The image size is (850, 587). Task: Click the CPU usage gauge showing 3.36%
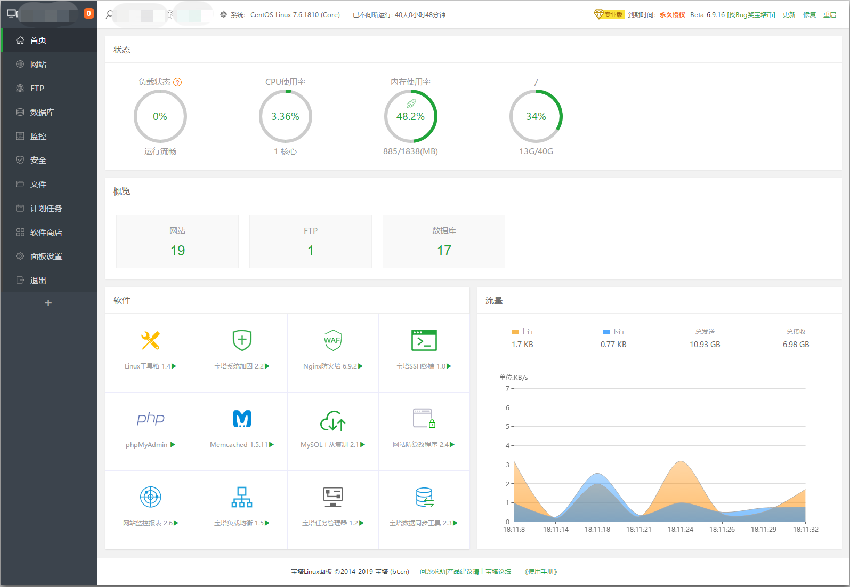point(285,117)
